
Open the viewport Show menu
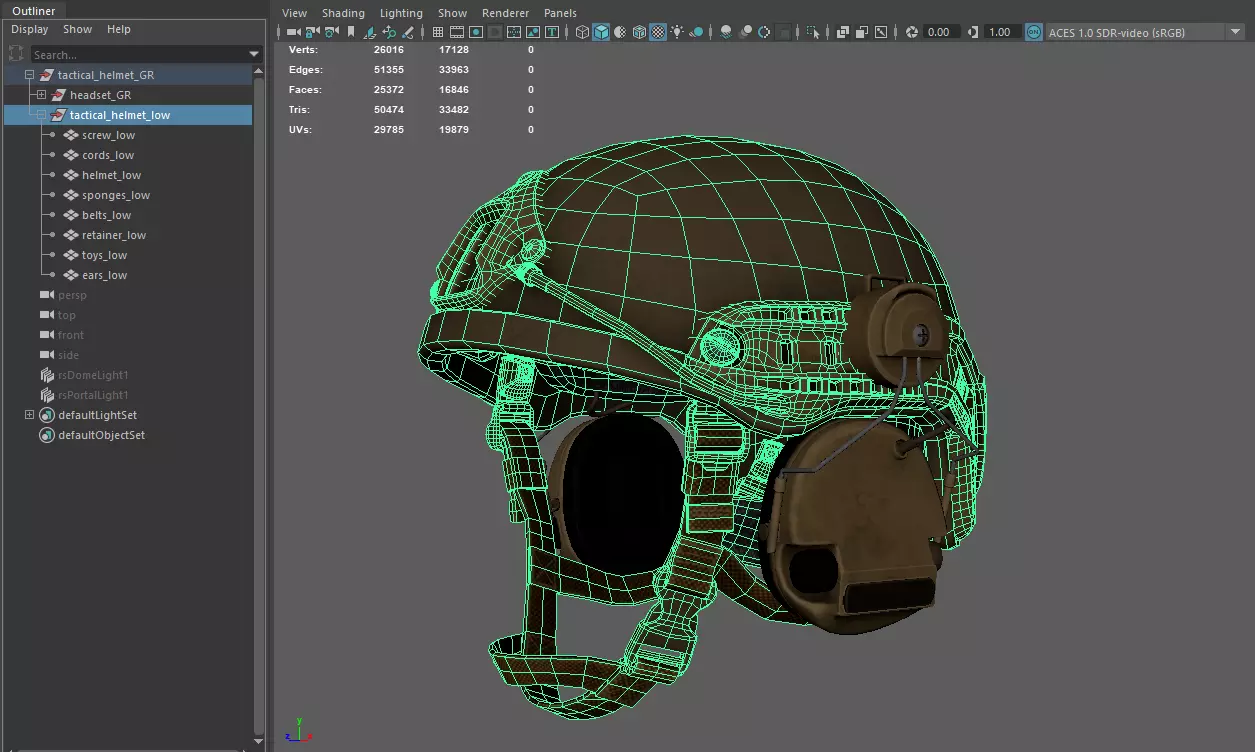pyautogui.click(x=452, y=13)
